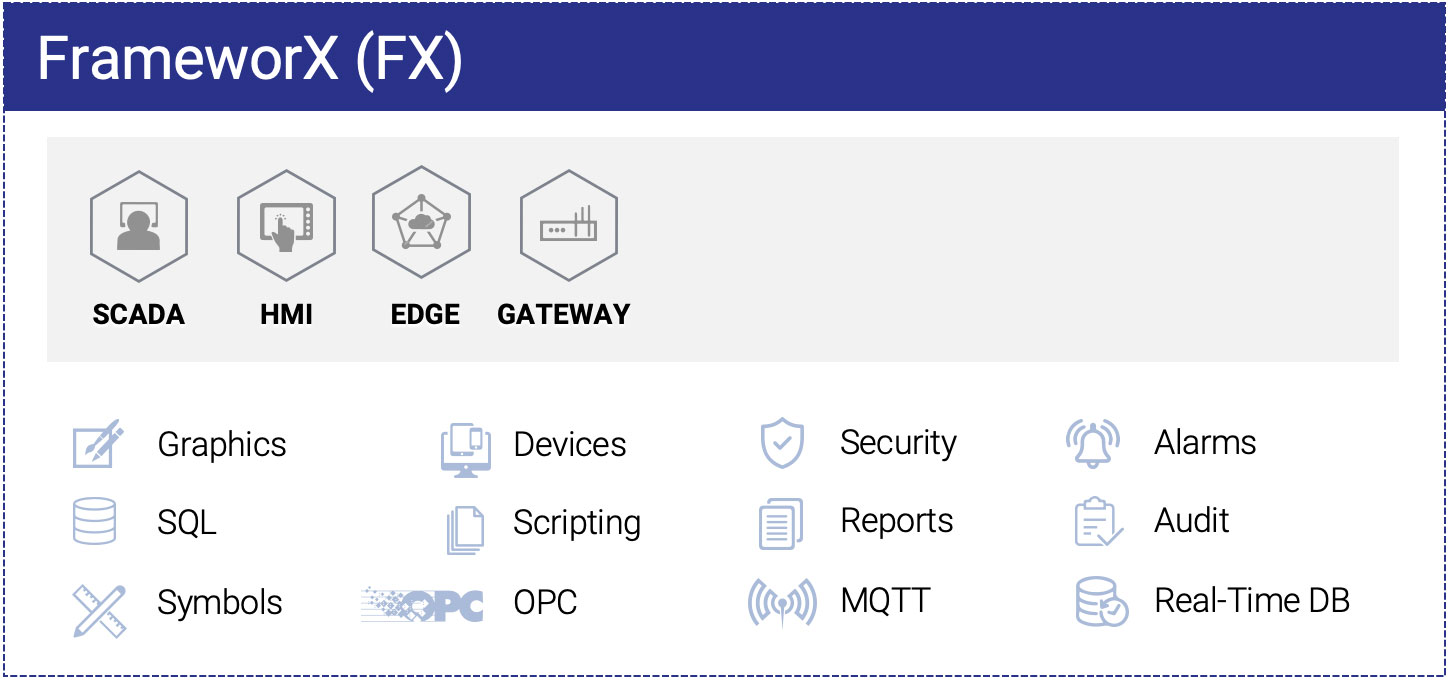Click the Scripting stacked pages icon
The width and height of the screenshot is (1448, 682).
tap(465, 528)
